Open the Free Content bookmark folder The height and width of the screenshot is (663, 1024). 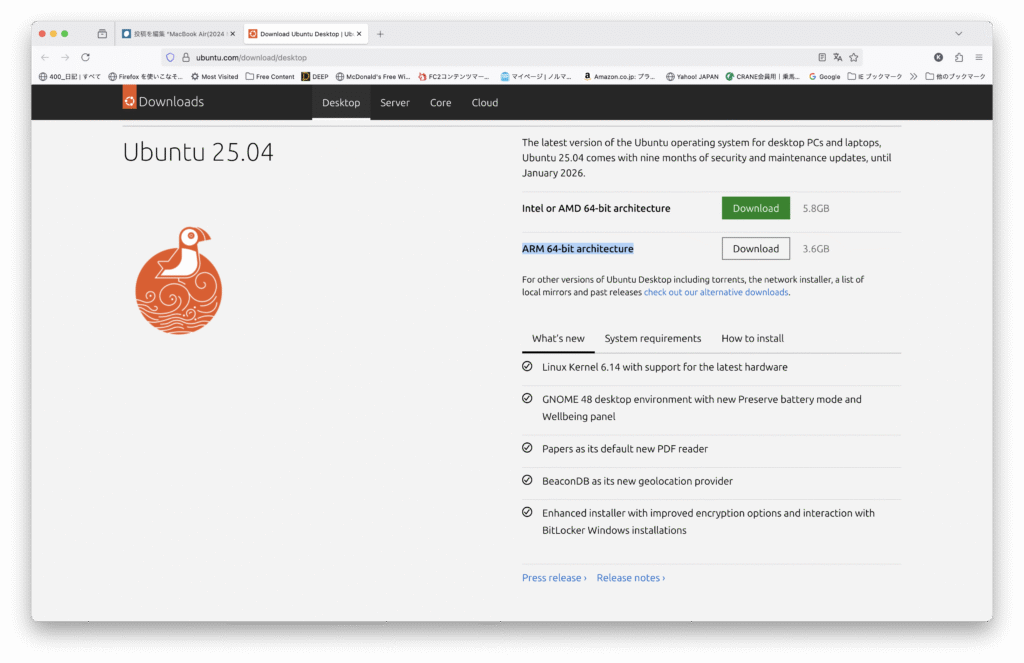coord(270,76)
